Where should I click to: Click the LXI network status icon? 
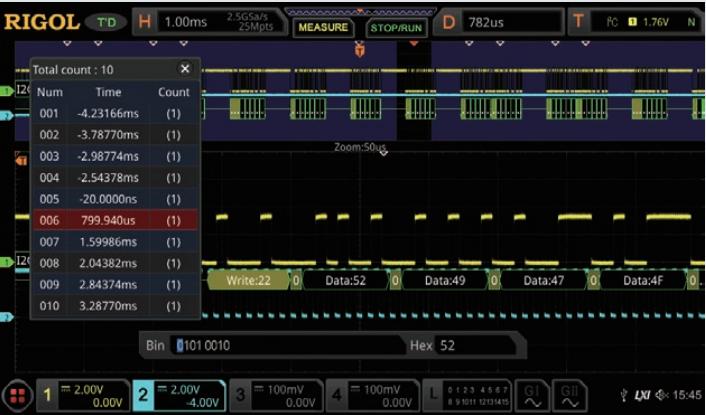[x=642, y=395]
